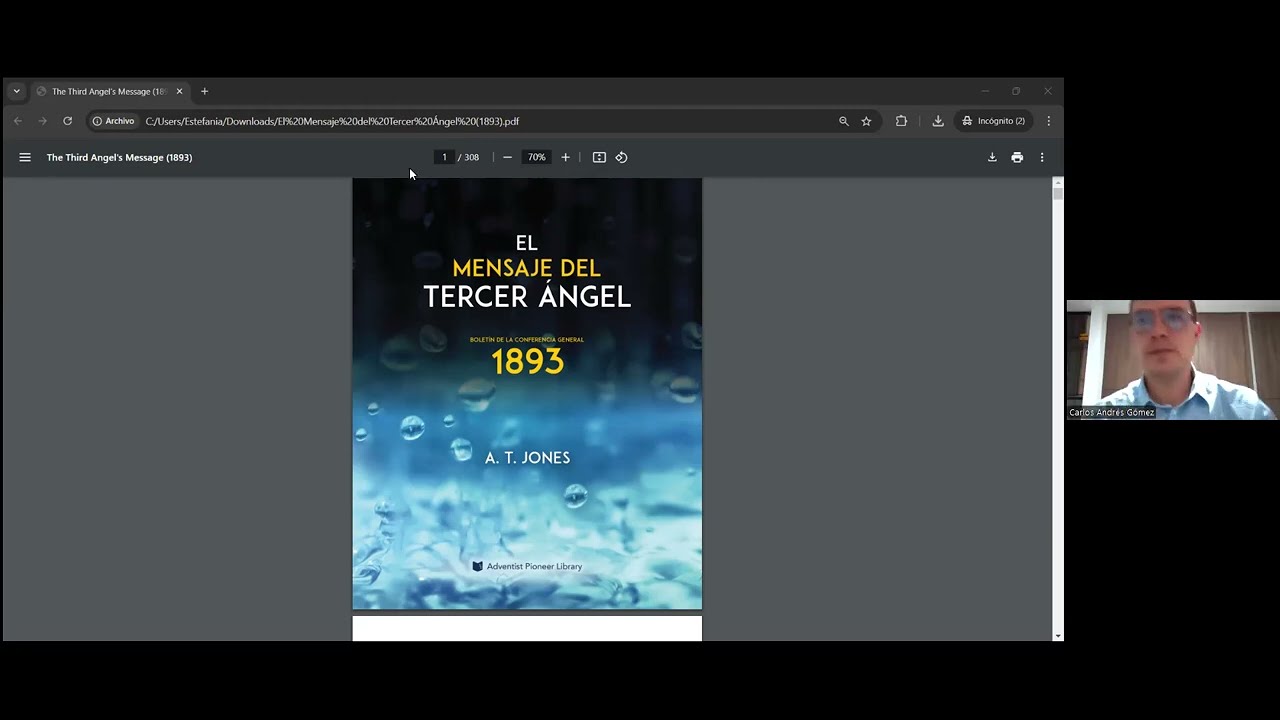Click the 70% zoom level field
The width and height of the screenshot is (1280, 720).
click(537, 157)
